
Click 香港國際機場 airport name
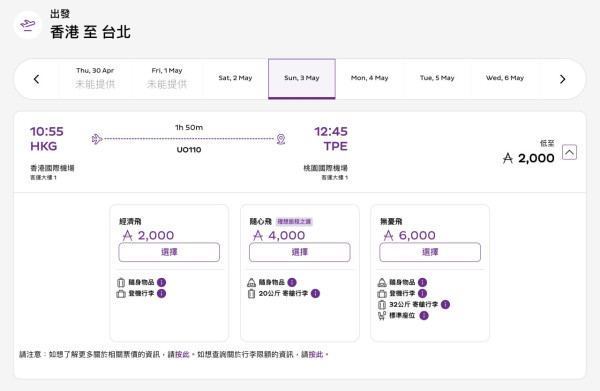pyautogui.click(x=52, y=168)
